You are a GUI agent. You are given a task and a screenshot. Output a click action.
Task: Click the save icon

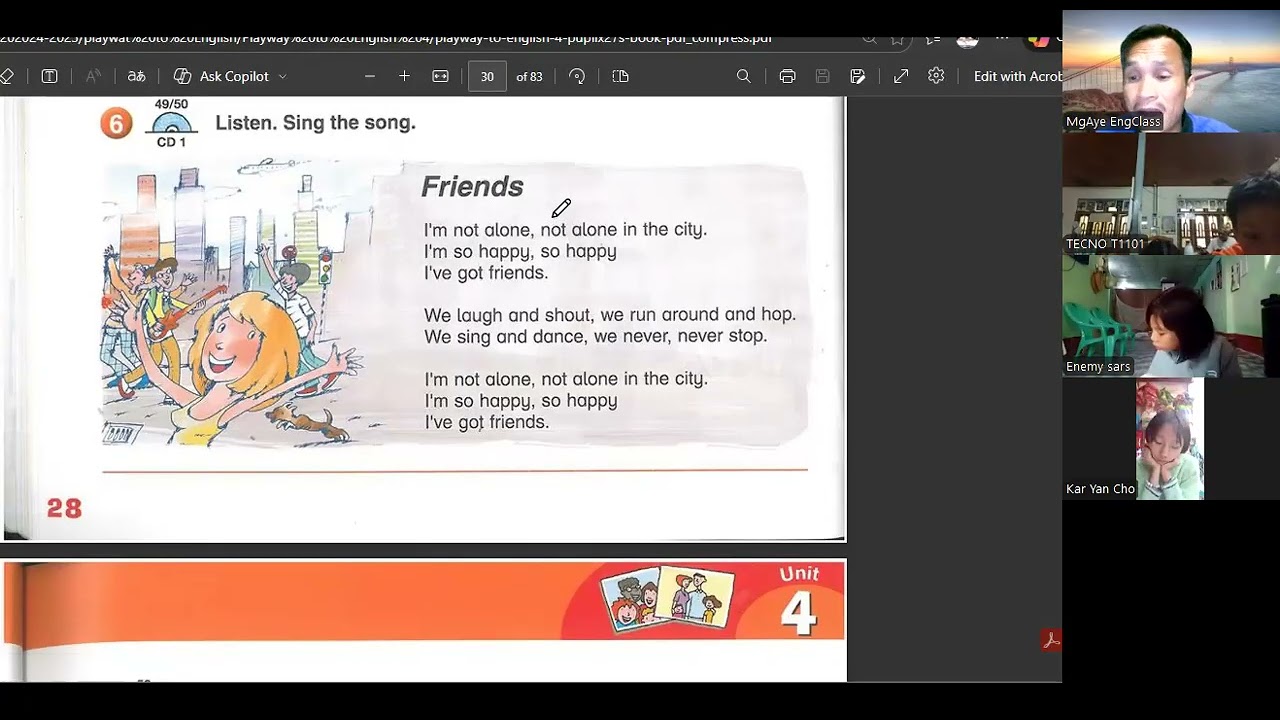click(822, 76)
